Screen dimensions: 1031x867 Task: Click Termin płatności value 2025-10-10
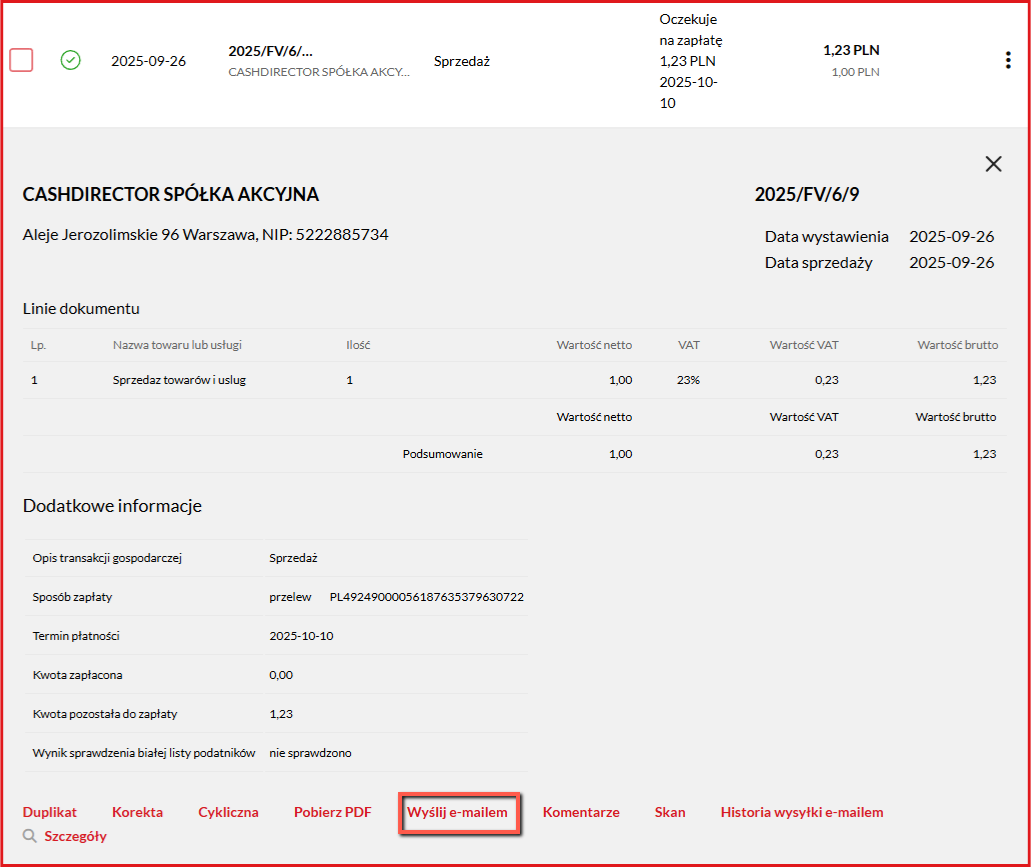tap(301, 636)
